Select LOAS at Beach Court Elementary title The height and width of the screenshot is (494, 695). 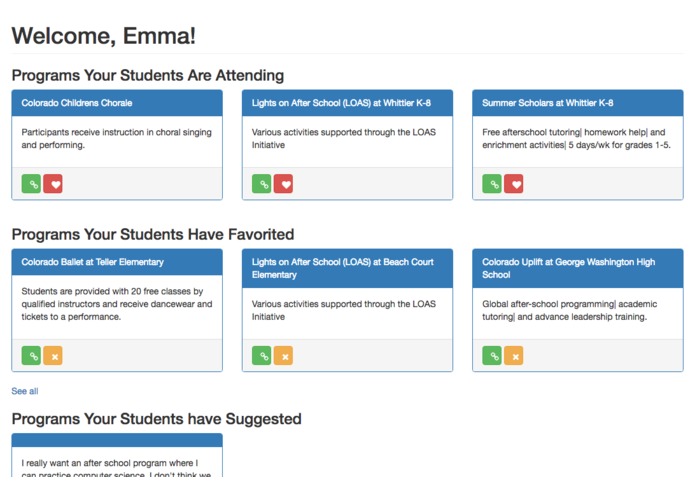(343, 268)
